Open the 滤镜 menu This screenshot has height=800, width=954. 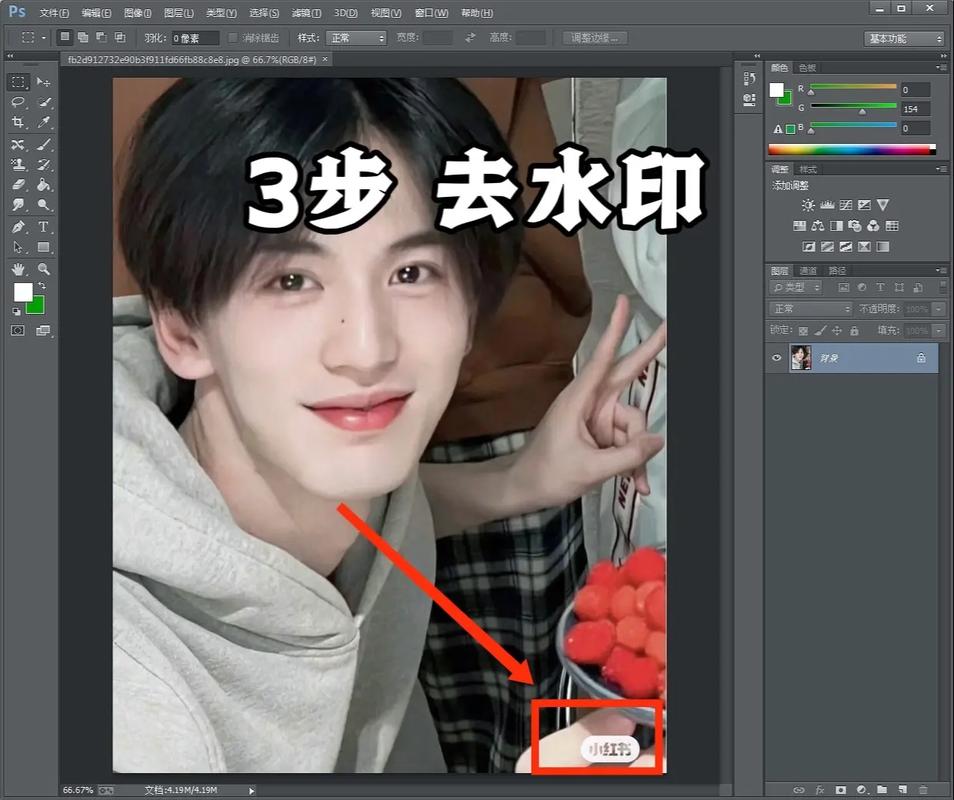[x=306, y=13]
